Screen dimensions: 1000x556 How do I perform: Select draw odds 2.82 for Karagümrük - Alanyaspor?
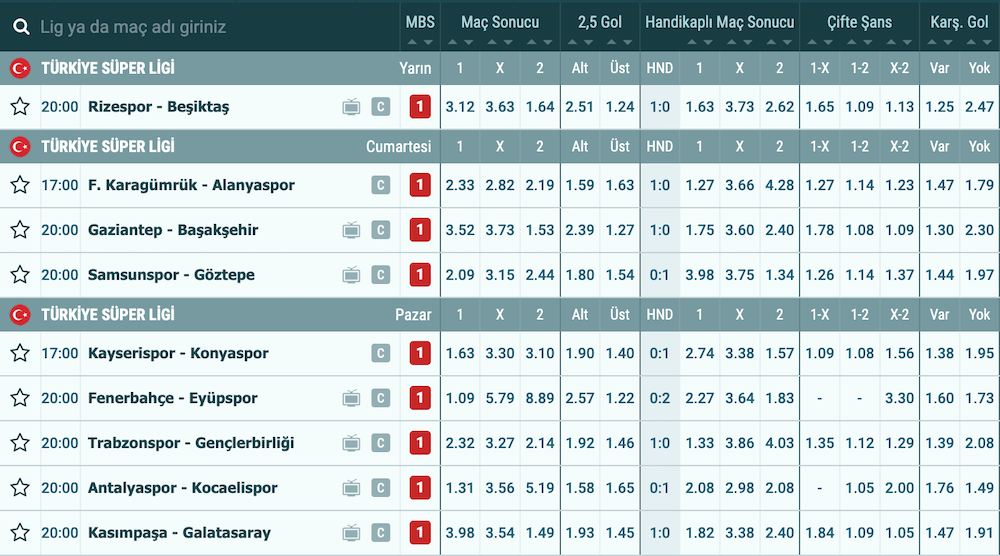pyautogui.click(x=499, y=185)
